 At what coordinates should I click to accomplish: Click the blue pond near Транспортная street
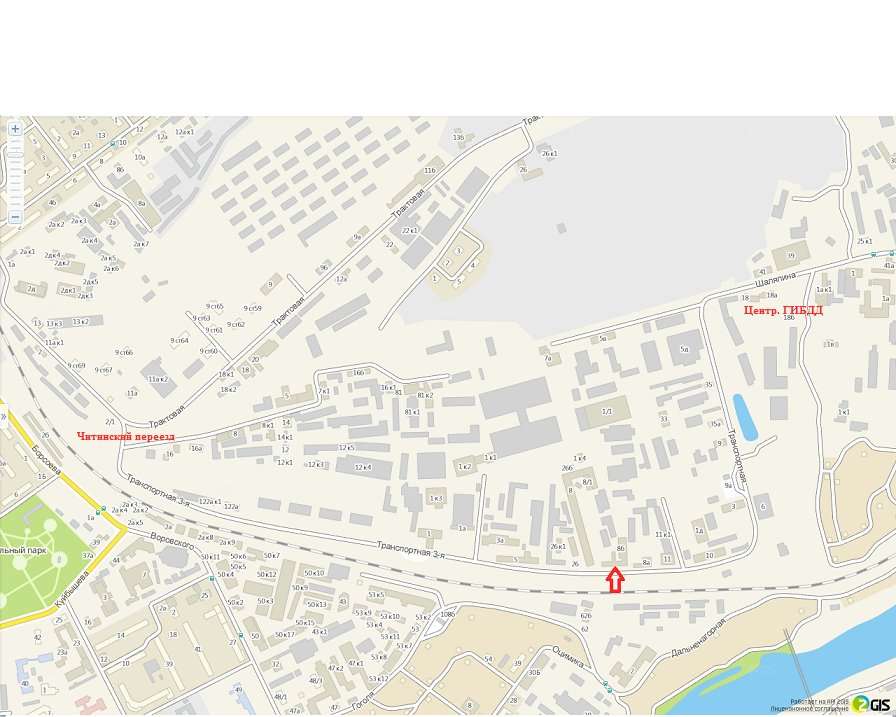click(x=745, y=417)
